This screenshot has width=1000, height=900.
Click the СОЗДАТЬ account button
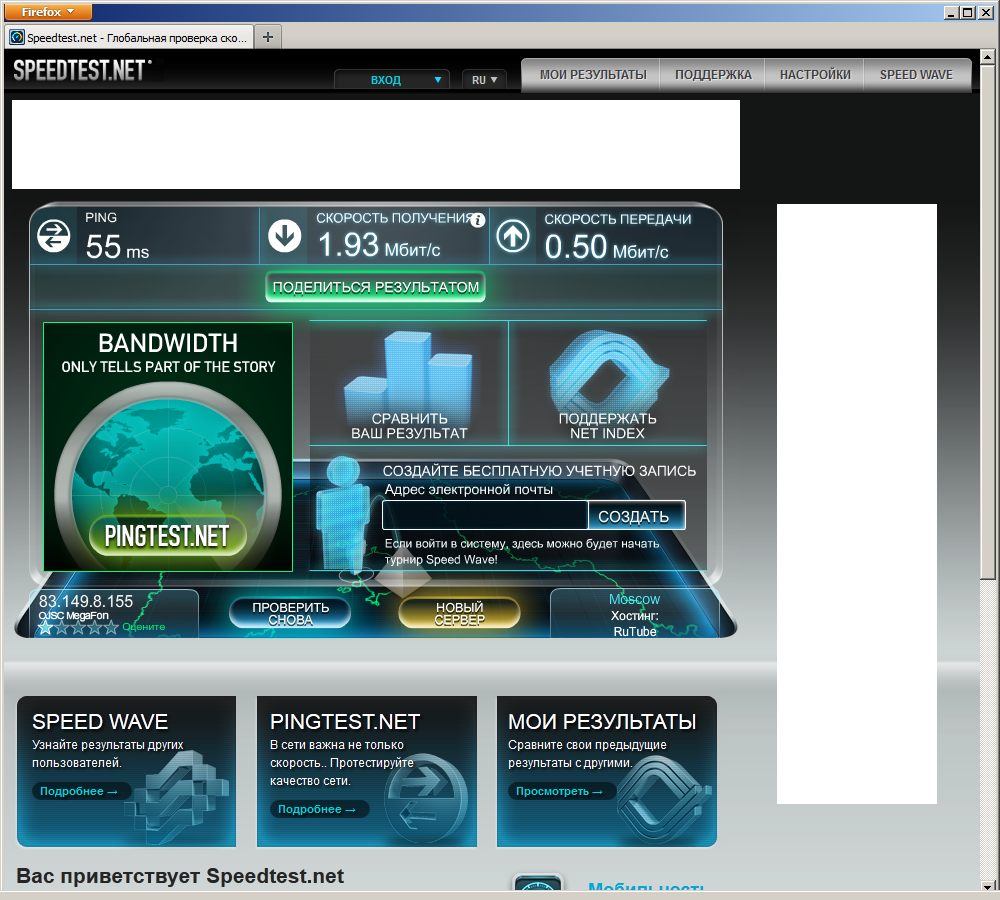coord(636,516)
